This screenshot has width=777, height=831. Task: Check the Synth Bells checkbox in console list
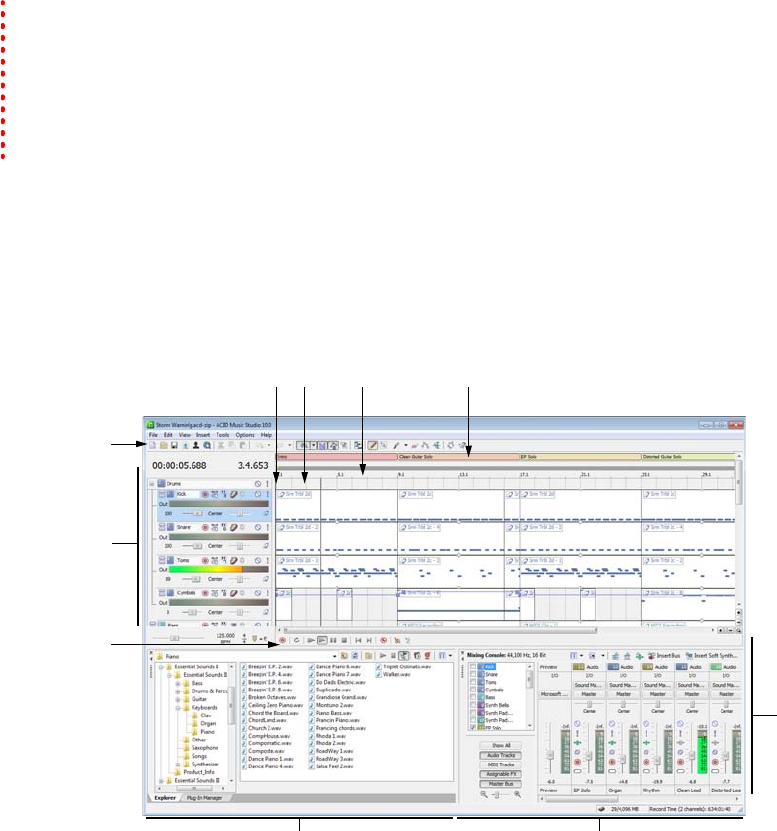(x=473, y=705)
